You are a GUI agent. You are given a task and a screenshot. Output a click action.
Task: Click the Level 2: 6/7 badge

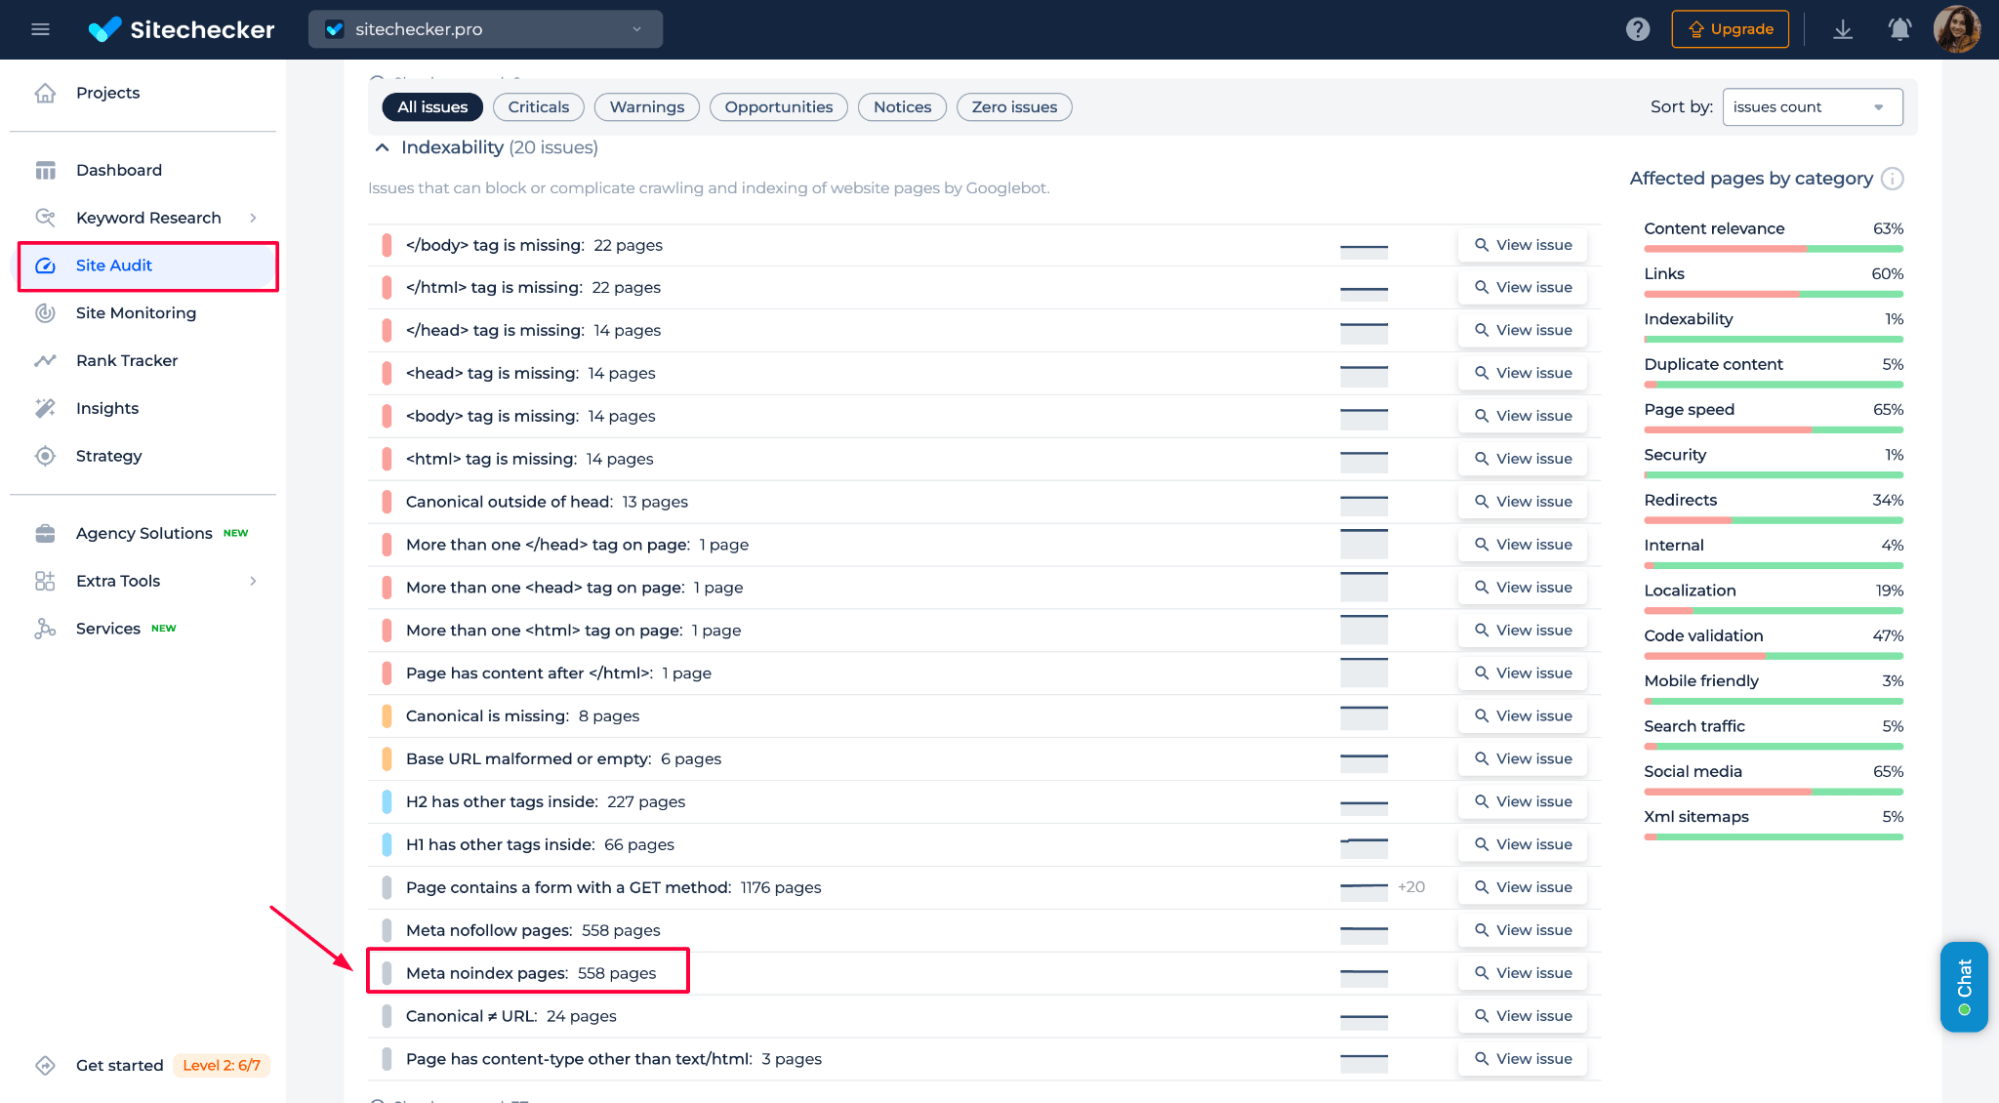(221, 1065)
